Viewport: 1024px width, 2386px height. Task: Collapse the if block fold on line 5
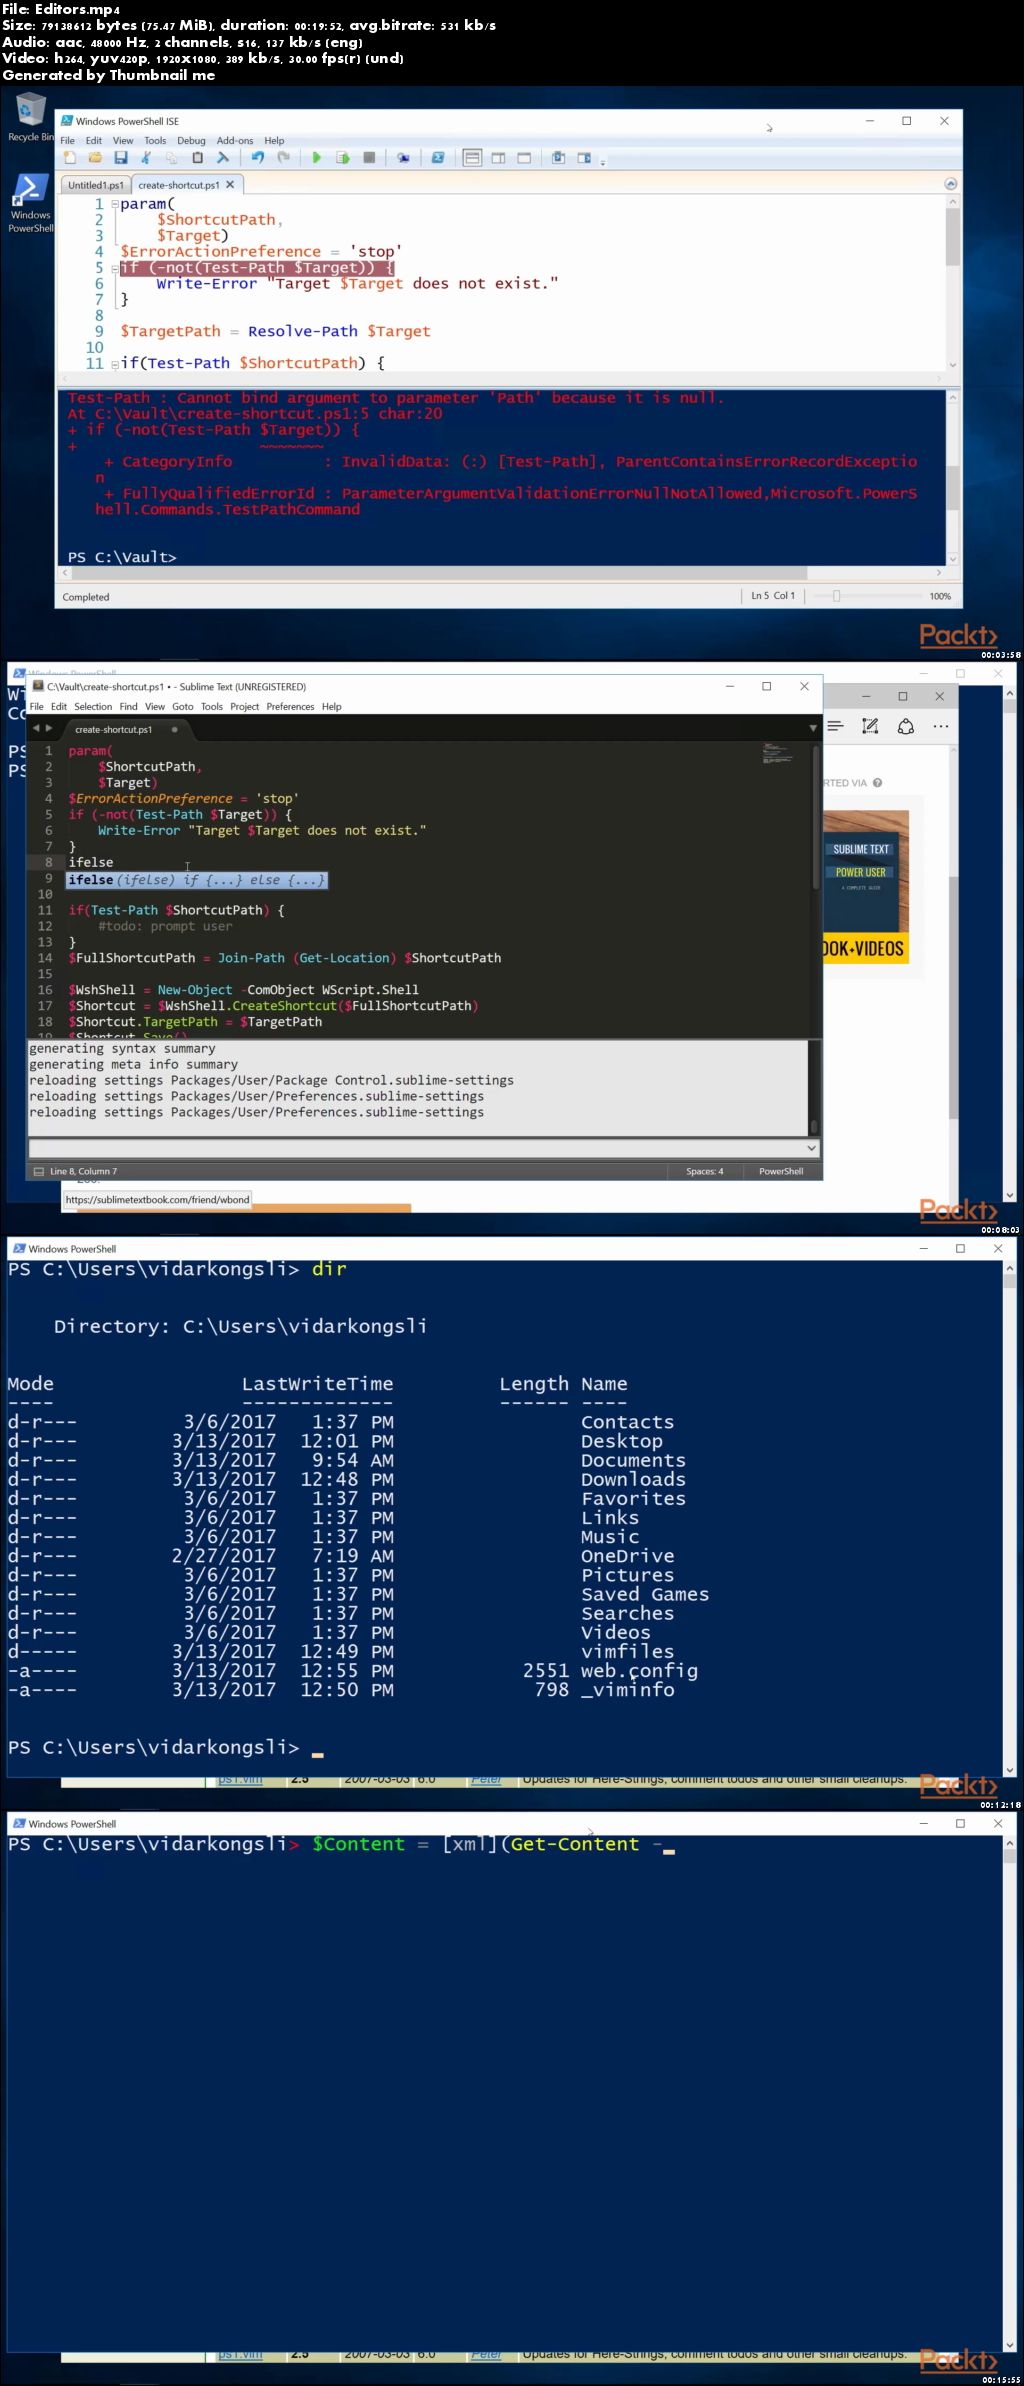[114, 268]
